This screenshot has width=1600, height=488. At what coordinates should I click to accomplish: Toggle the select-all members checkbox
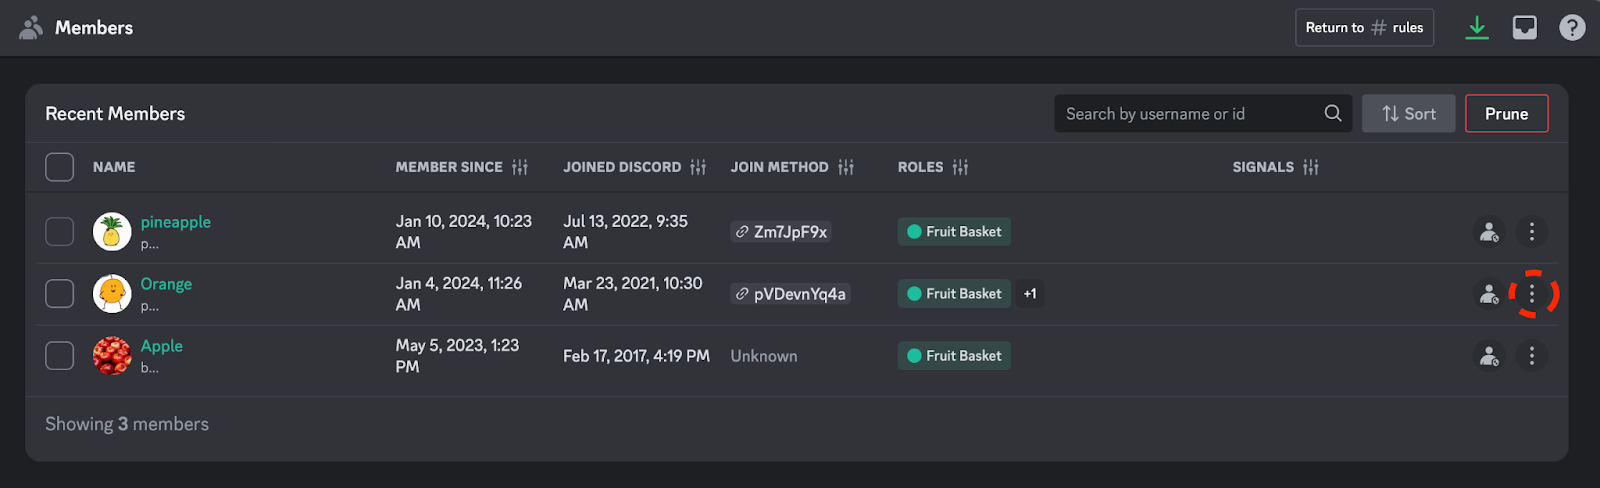pyautogui.click(x=60, y=167)
